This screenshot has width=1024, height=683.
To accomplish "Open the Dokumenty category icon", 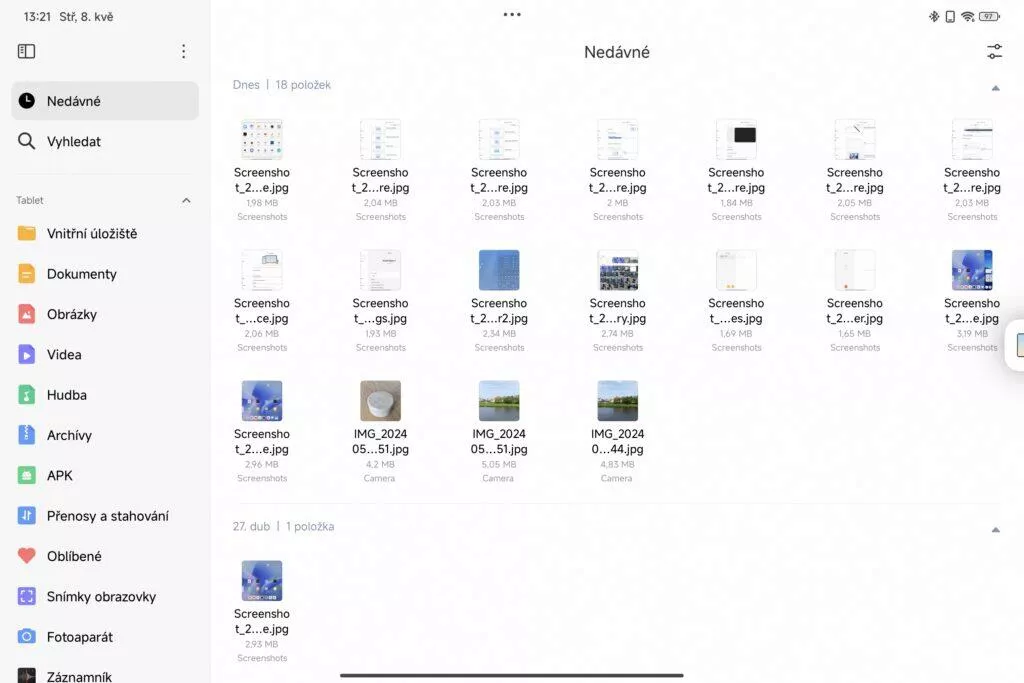I will (26, 274).
